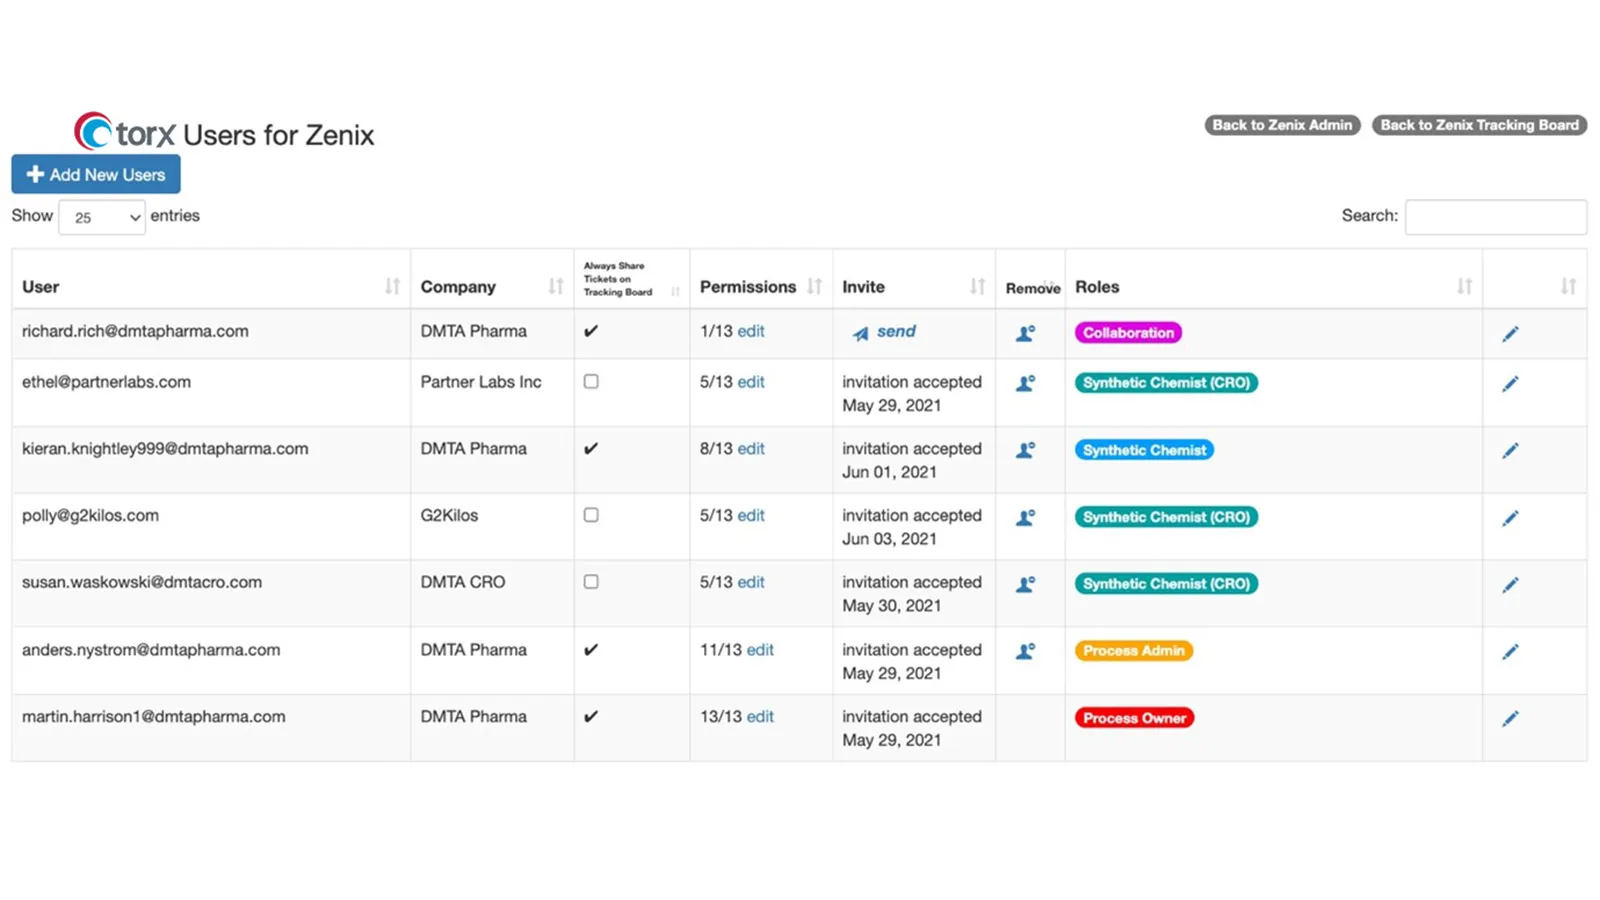The height and width of the screenshot is (900, 1600).
Task: Open the Show entries dropdown
Action: tap(102, 217)
